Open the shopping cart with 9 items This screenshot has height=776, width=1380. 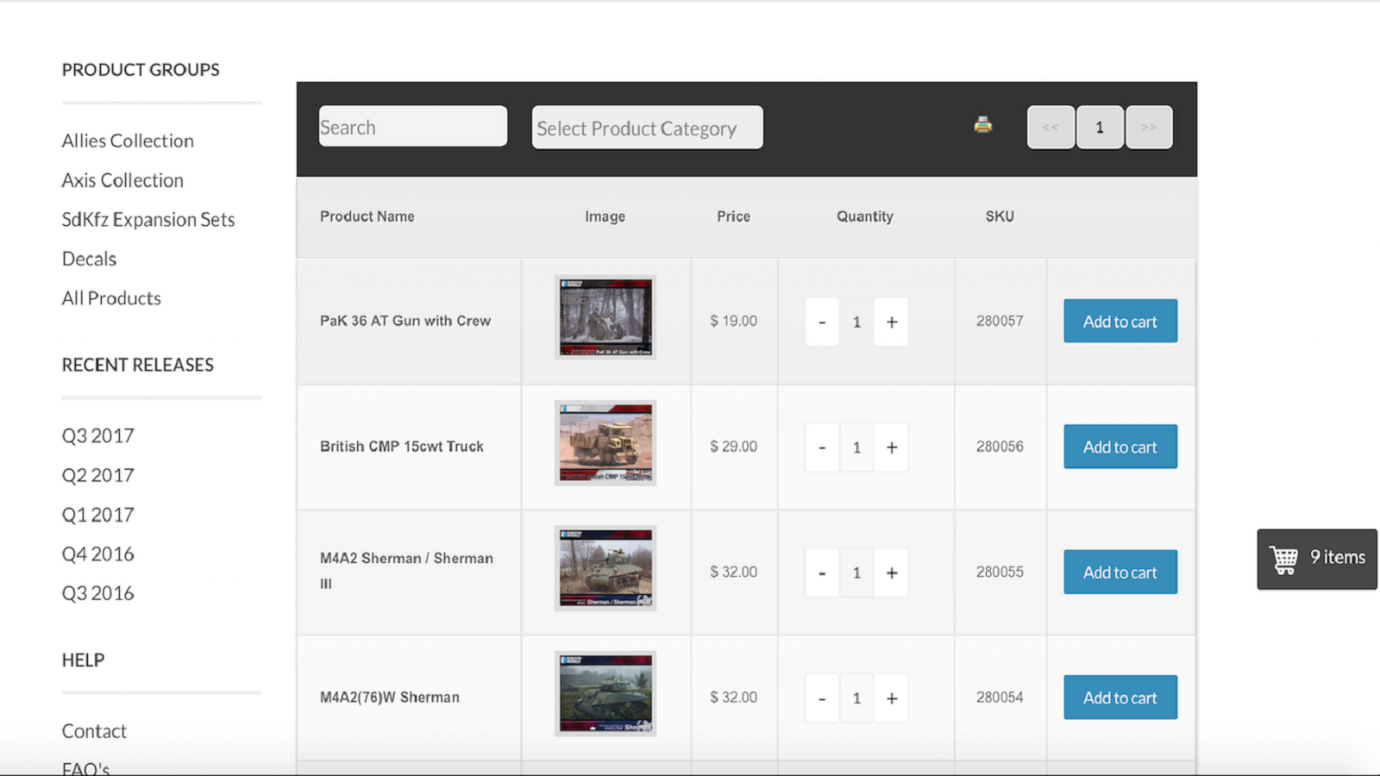click(x=1316, y=558)
